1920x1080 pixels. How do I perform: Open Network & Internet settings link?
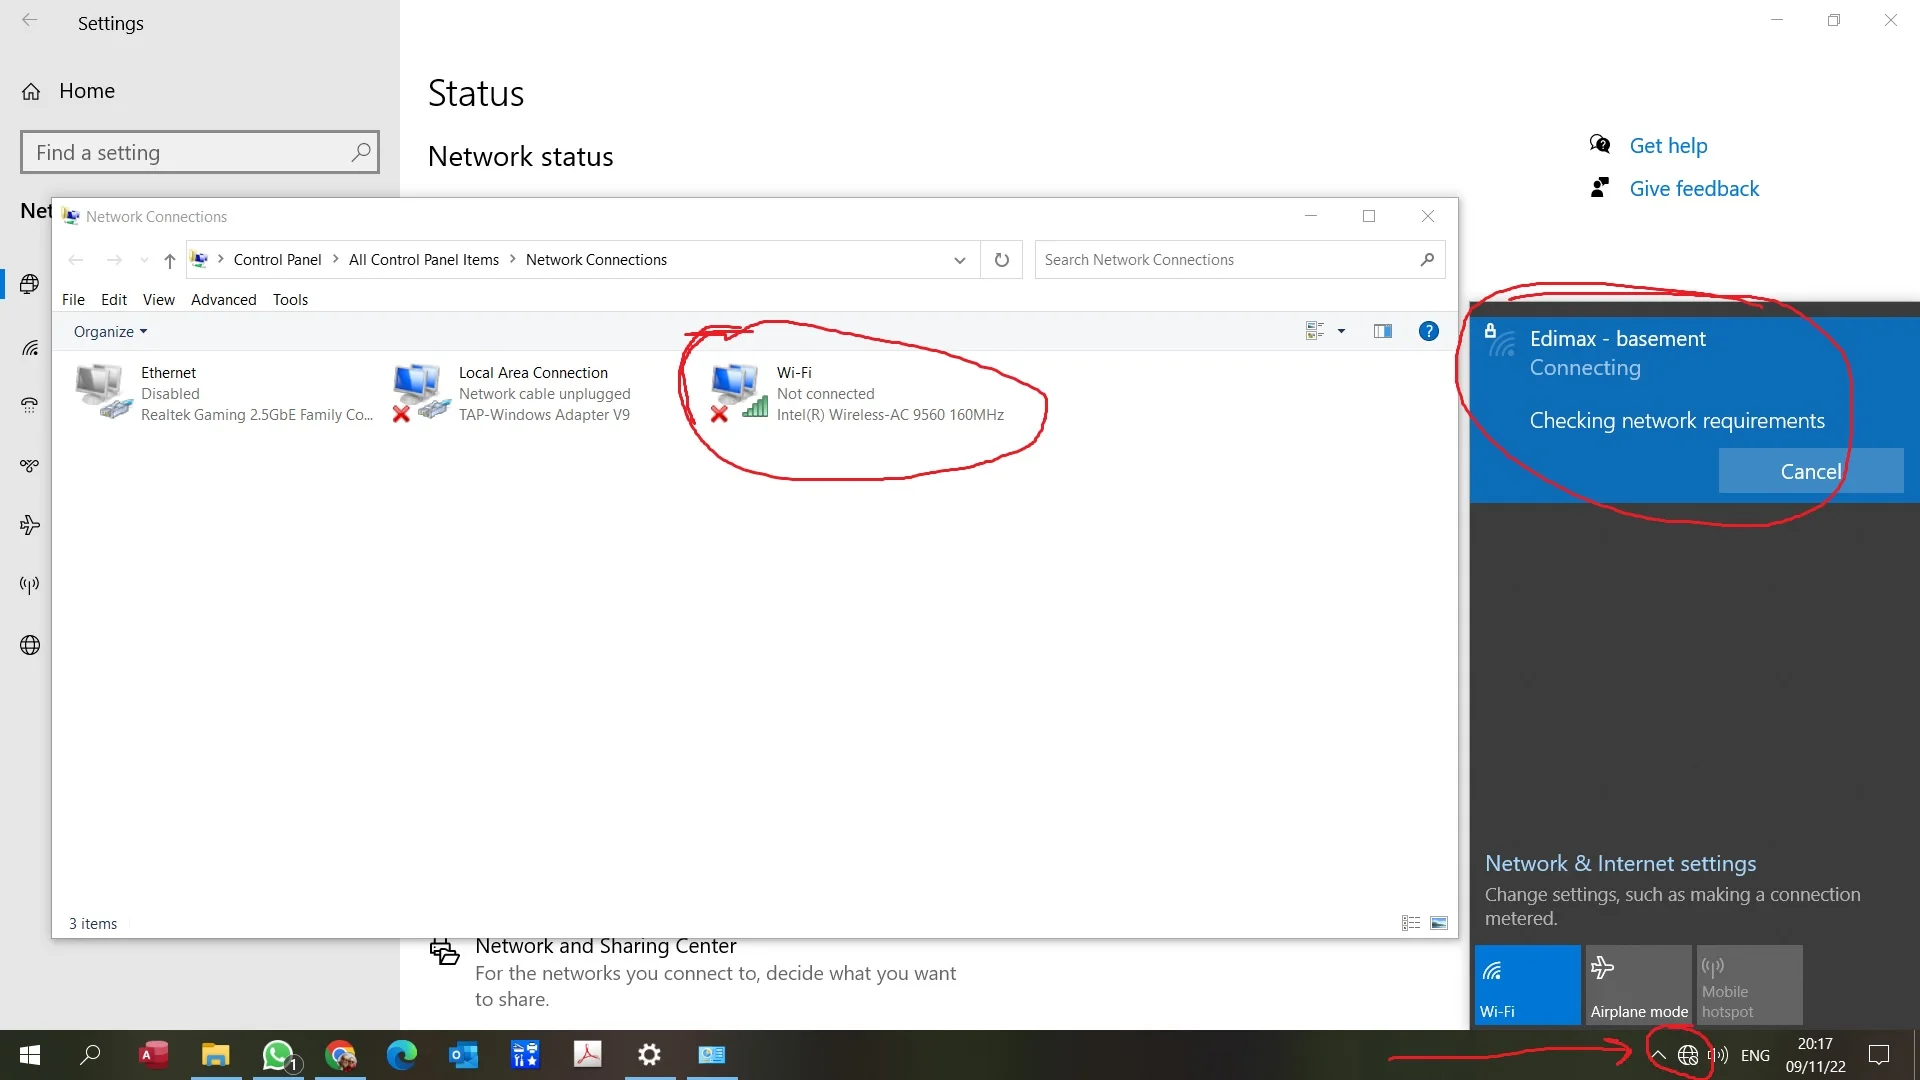coord(1620,863)
